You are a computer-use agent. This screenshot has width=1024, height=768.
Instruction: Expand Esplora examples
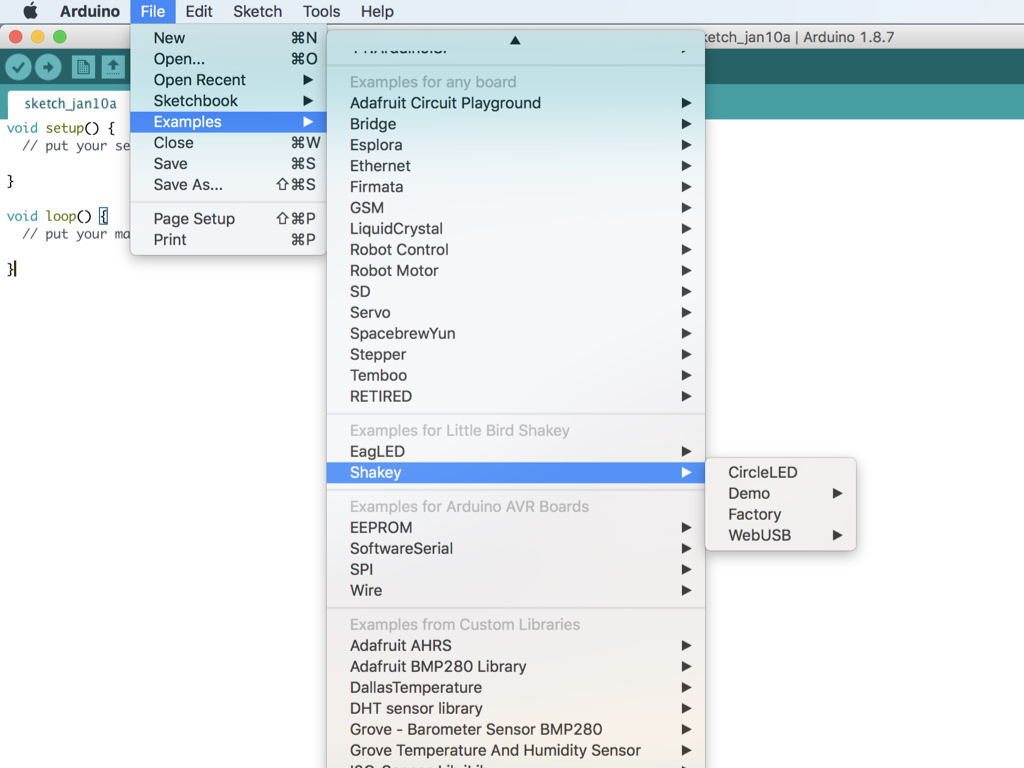515,144
